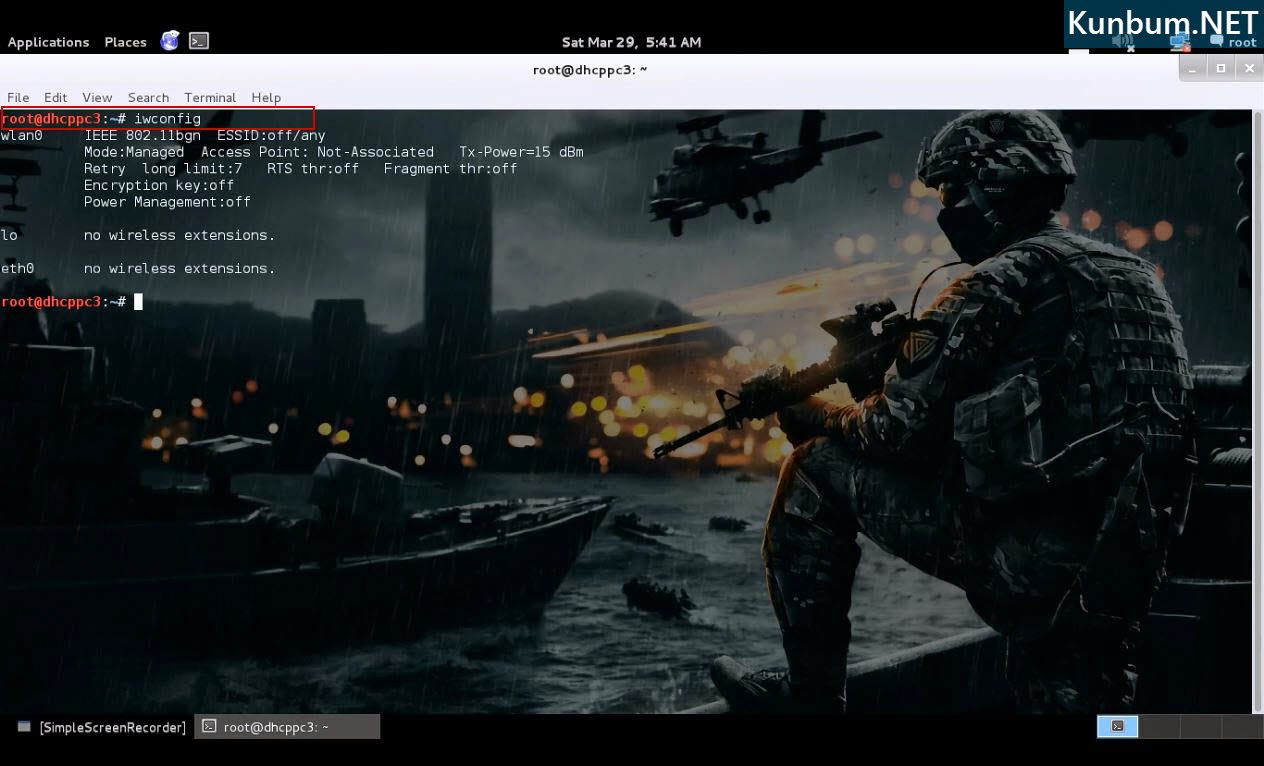The height and width of the screenshot is (766, 1264).
Task: Click the text "Power Management:off"
Action: (167, 202)
